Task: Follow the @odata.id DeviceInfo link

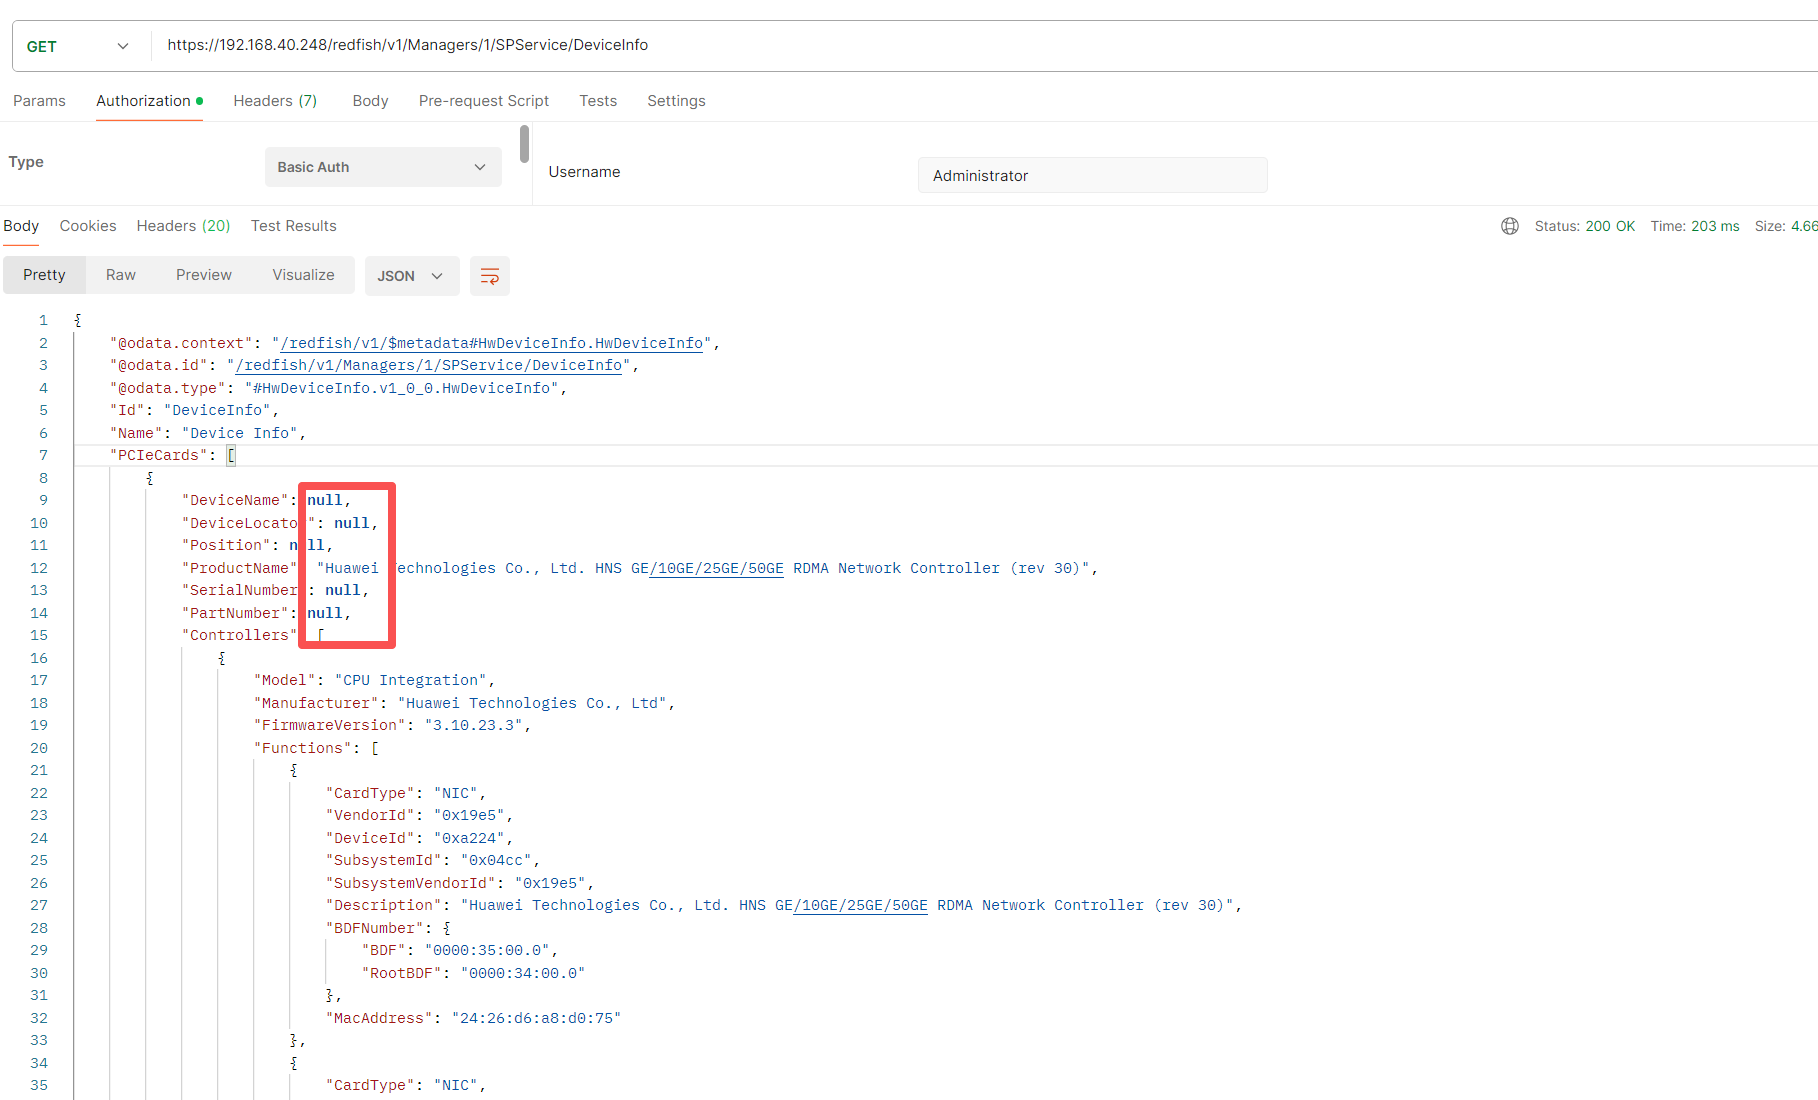Action: point(428,366)
